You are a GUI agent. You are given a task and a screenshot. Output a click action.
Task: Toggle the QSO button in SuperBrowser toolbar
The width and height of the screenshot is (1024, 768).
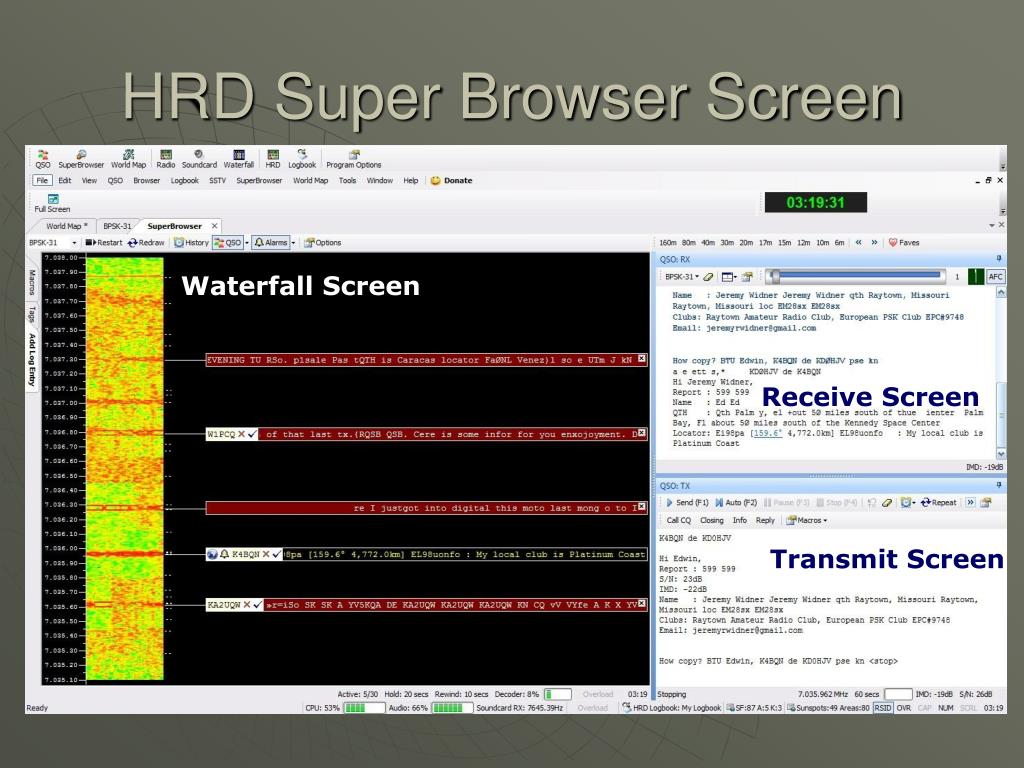[x=228, y=242]
